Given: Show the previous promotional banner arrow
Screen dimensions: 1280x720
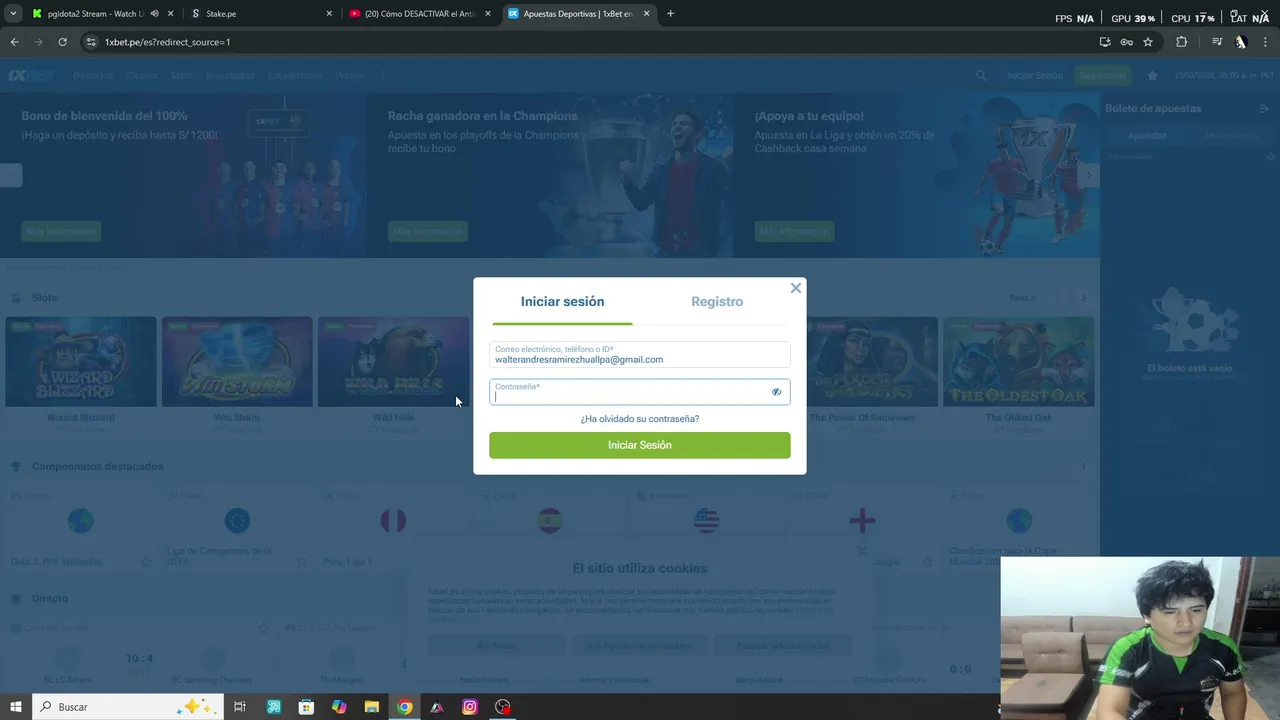Looking at the screenshot, I should 10,175.
